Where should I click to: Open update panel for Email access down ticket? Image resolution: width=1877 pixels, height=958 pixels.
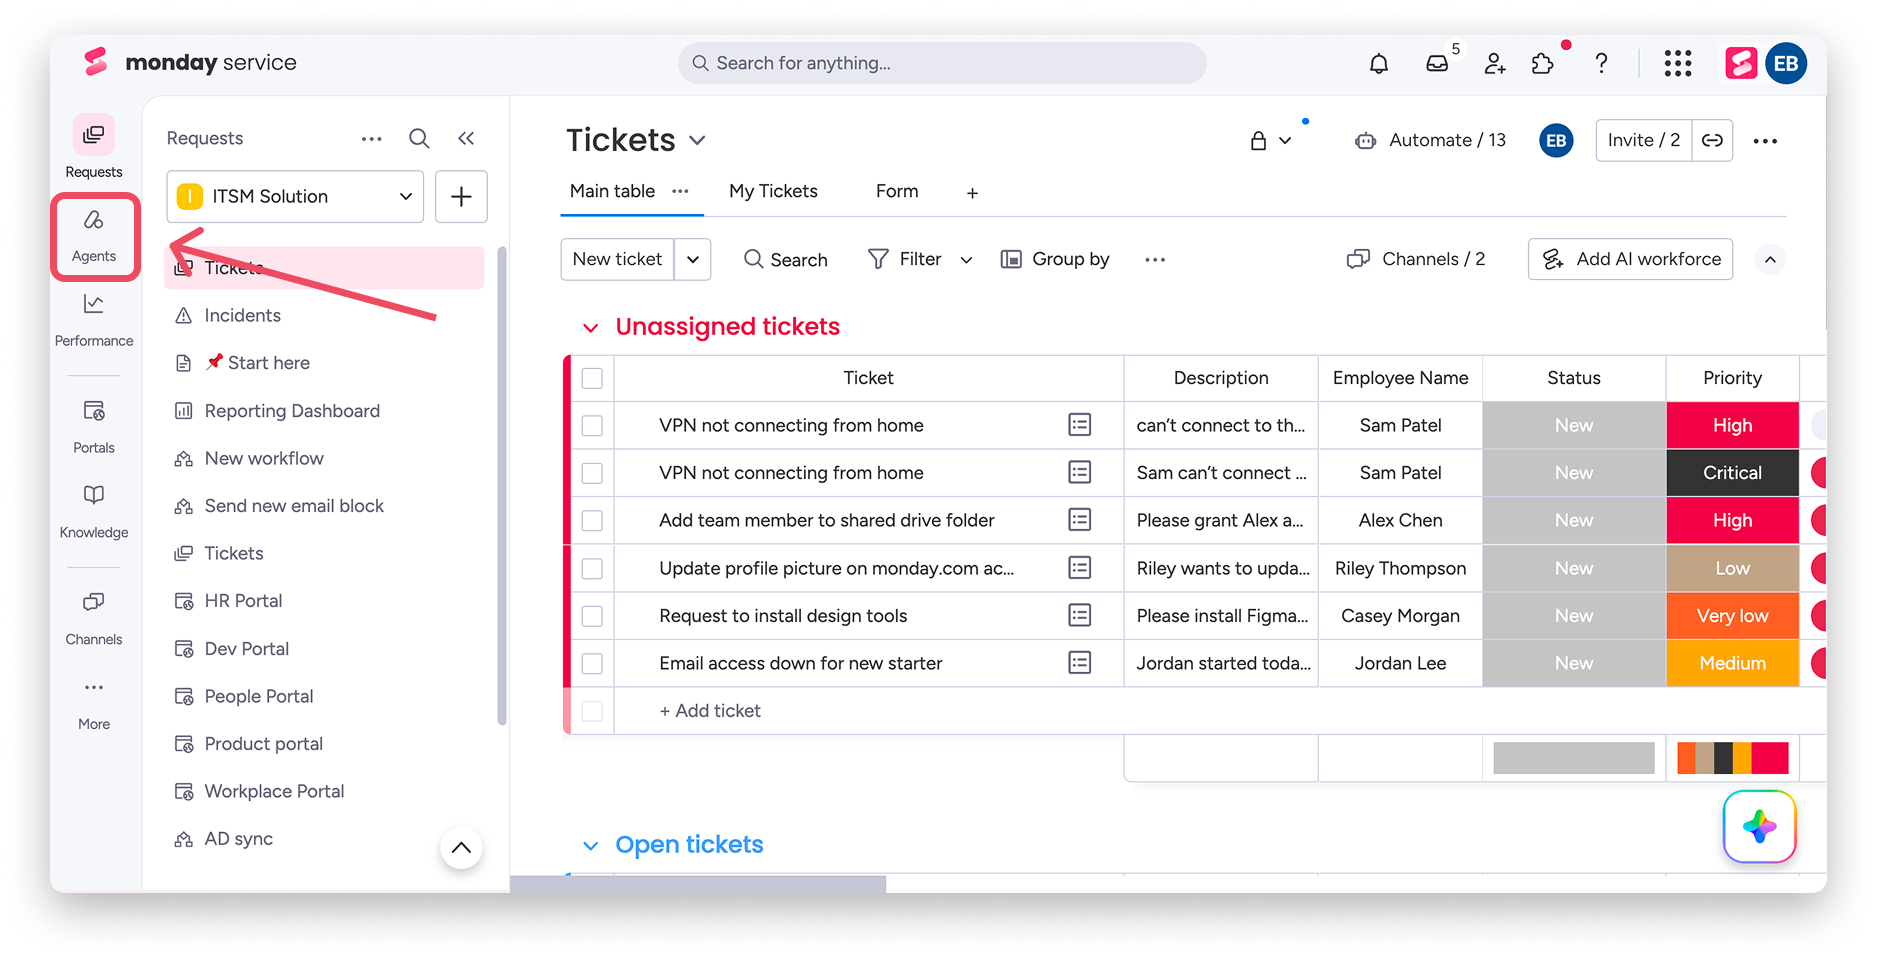1079,662
